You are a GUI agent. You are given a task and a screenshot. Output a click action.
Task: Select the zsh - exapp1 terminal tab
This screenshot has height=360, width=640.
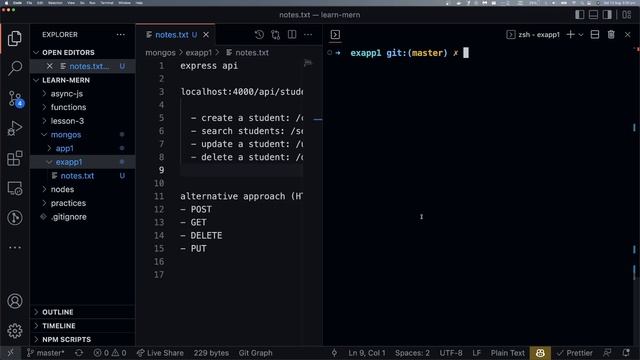(533, 35)
